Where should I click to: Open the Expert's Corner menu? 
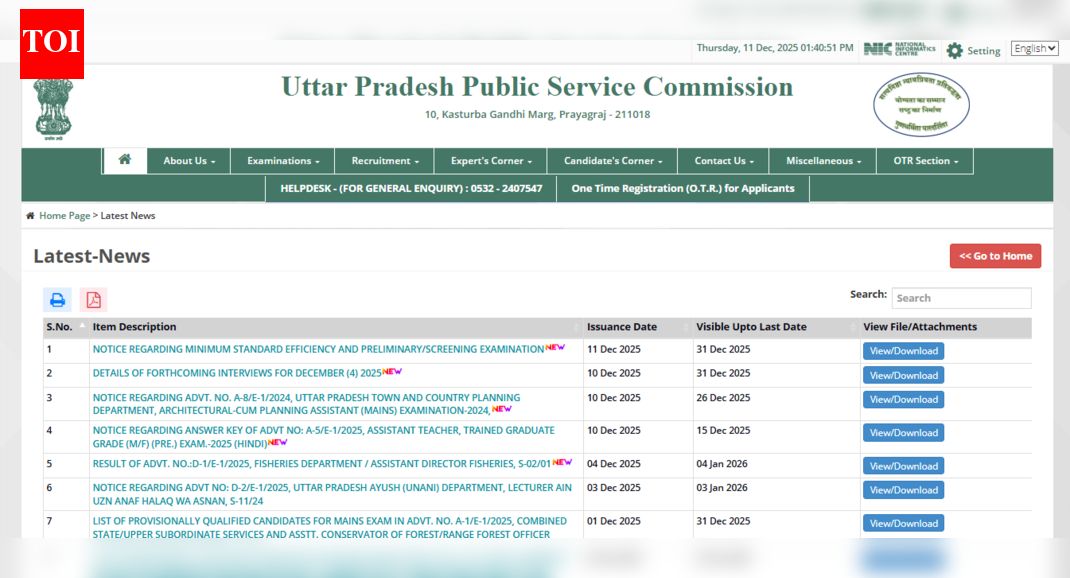(490, 160)
